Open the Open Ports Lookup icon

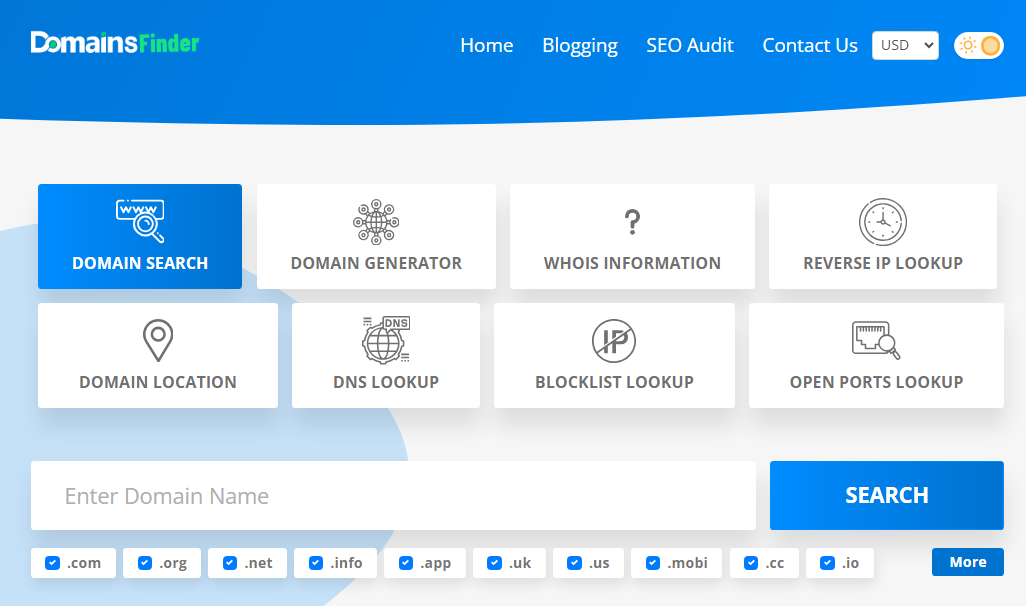tap(876, 341)
